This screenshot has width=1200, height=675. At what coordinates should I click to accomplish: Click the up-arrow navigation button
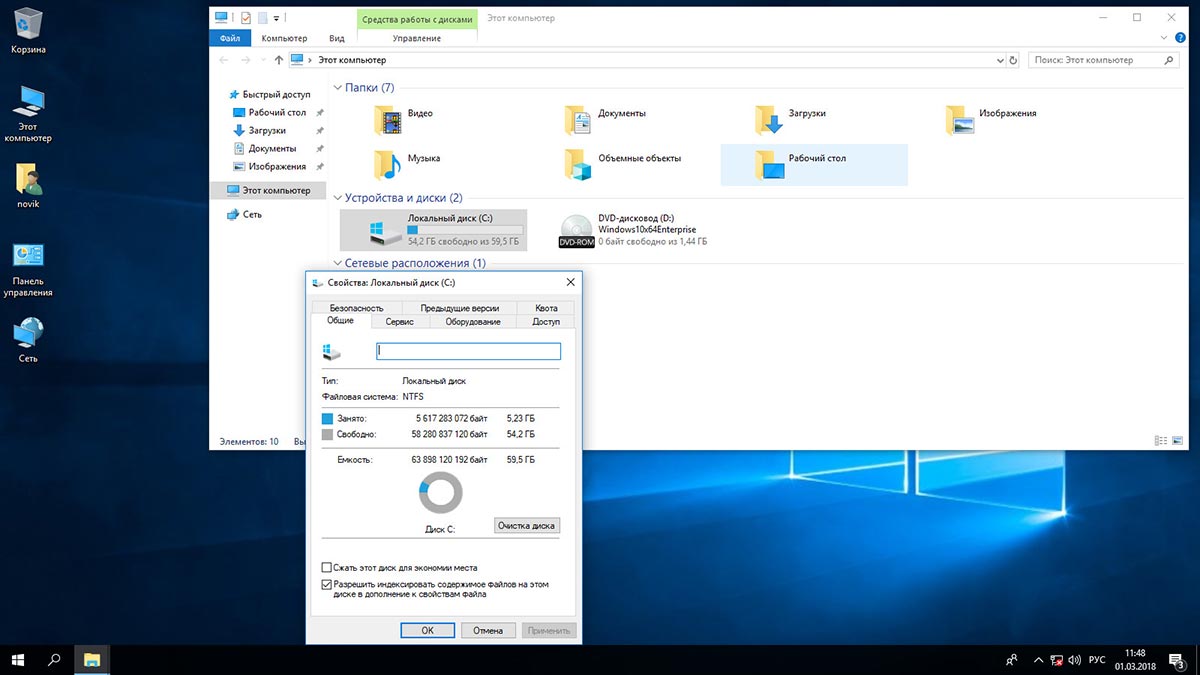click(279, 60)
